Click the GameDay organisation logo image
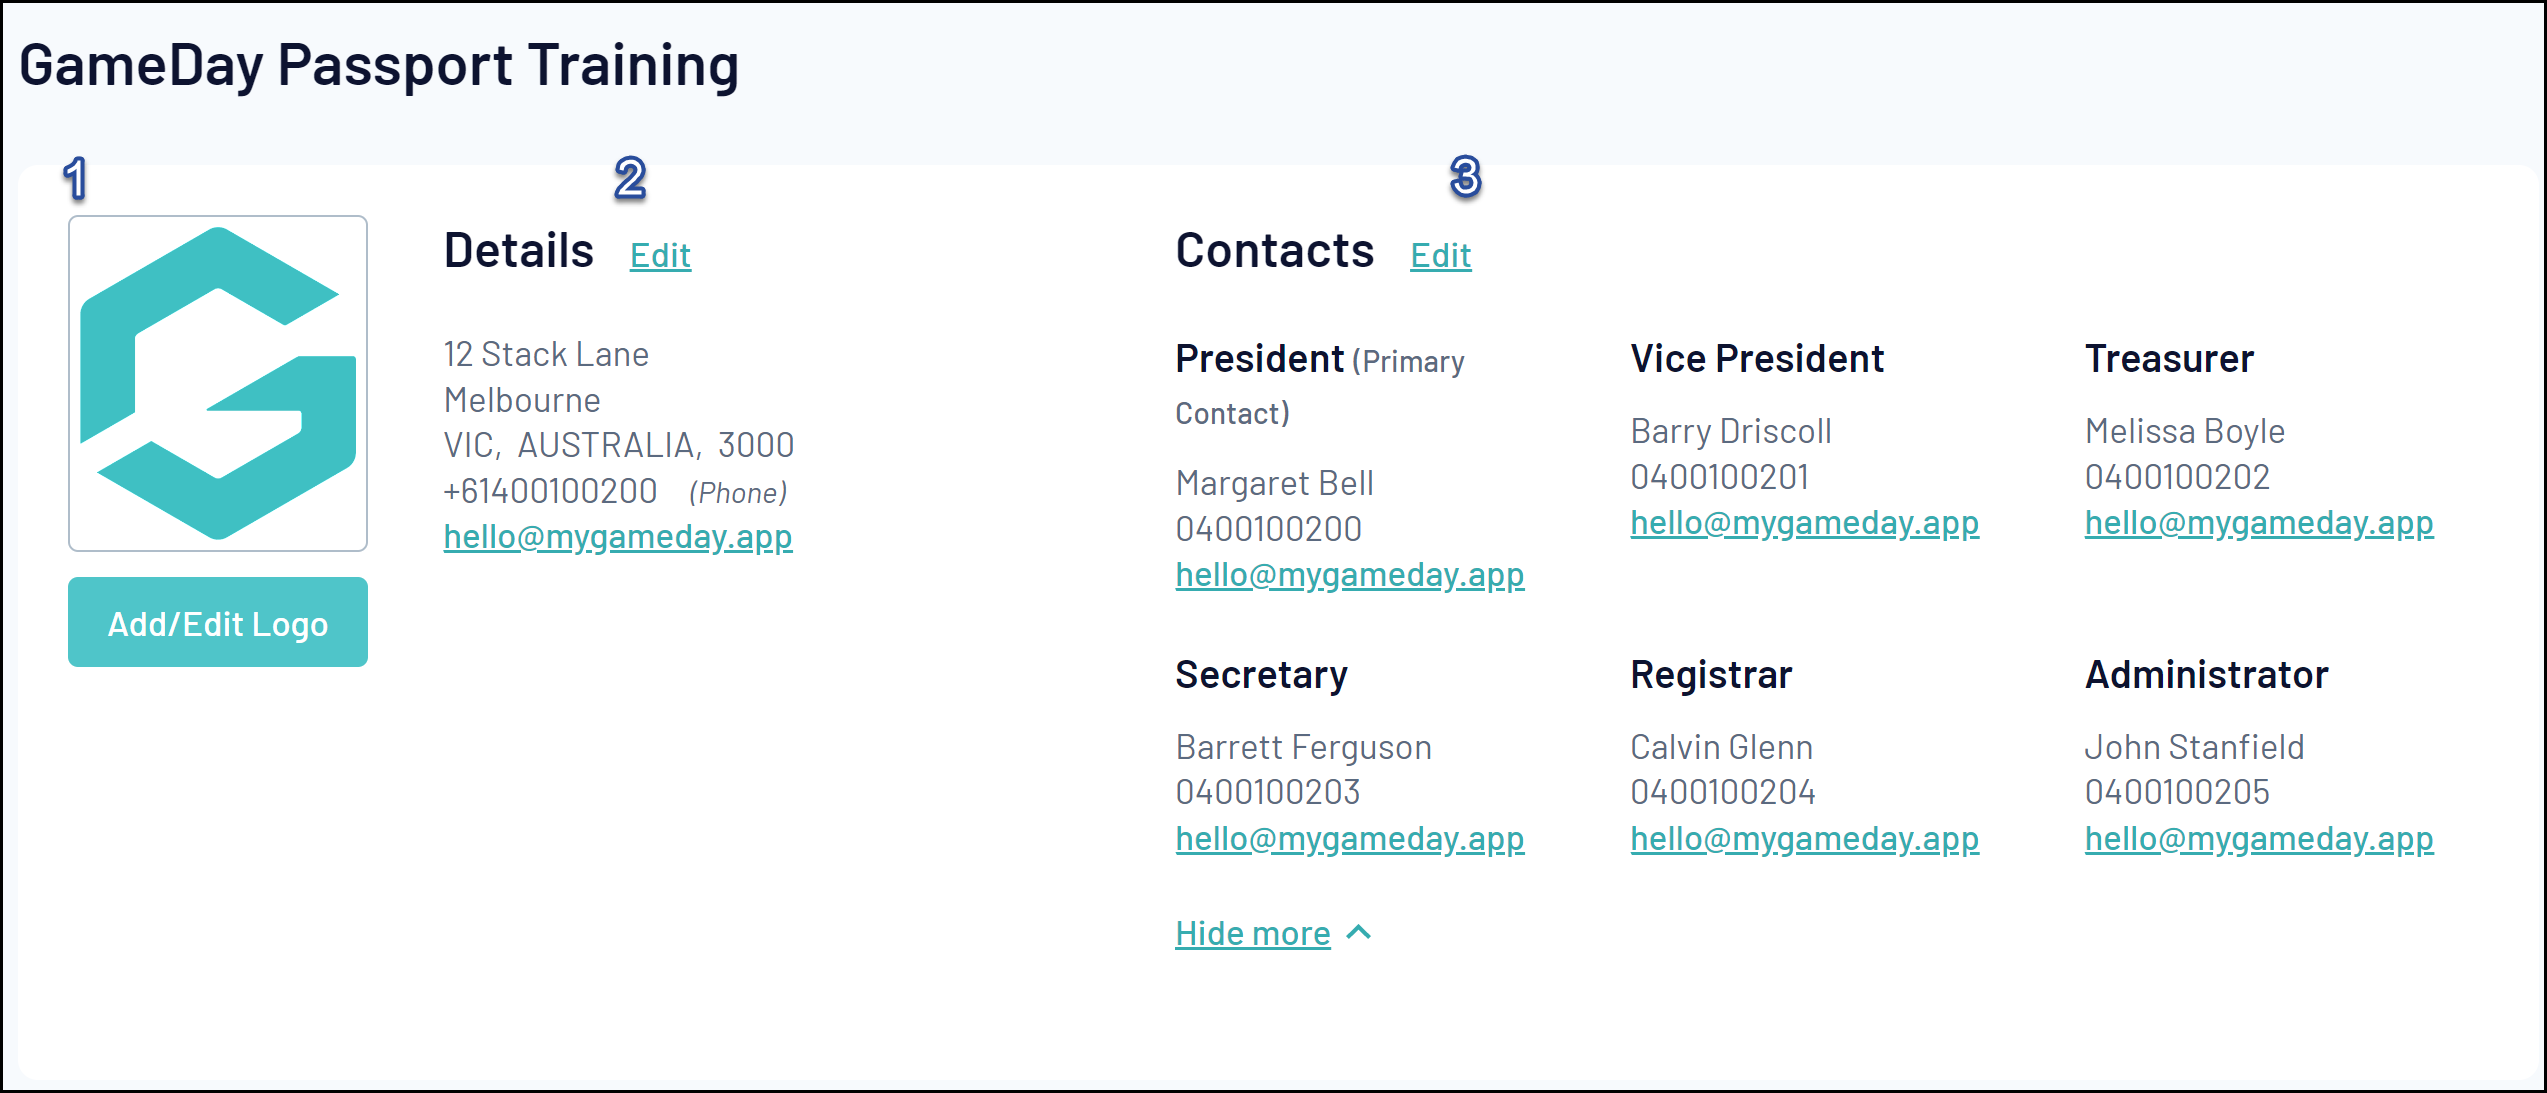The height and width of the screenshot is (1093, 2547). point(218,383)
